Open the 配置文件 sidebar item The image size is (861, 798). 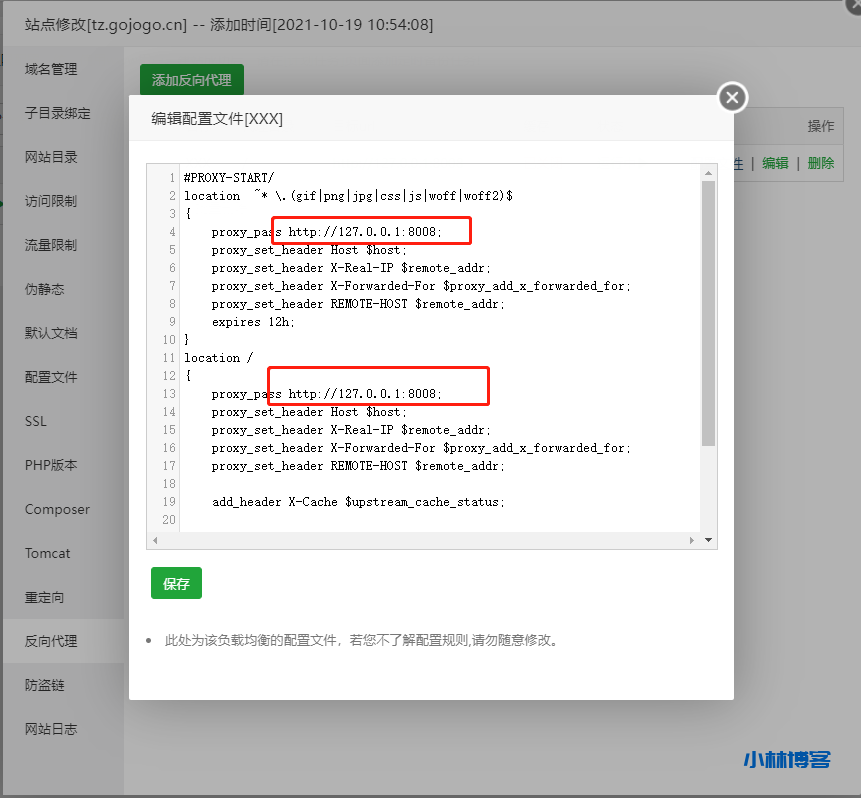[x=51, y=377]
